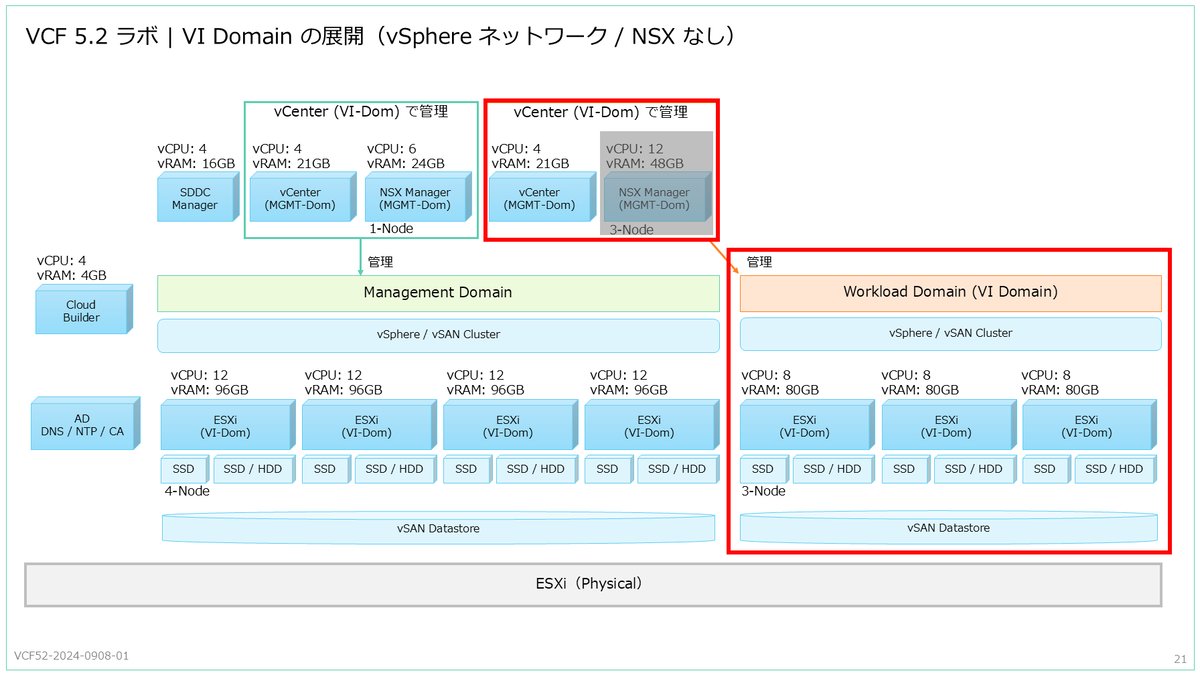Click the 'vCPU: 4 vRAM: 4GB' label above Cloud Builder
This screenshot has height=675, width=1200.
coord(72,268)
